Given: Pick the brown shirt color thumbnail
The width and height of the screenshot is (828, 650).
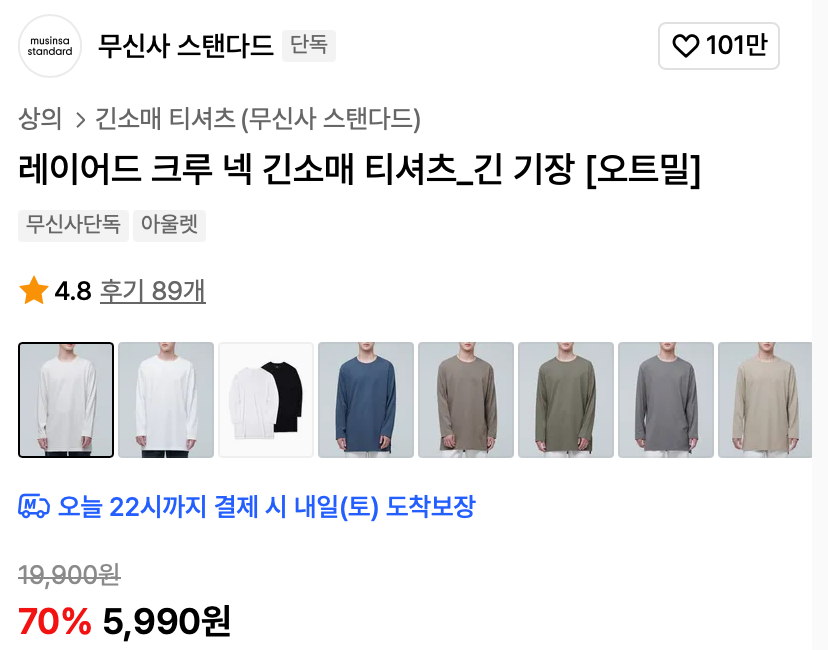Looking at the screenshot, I should pyautogui.click(x=466, y=400).
